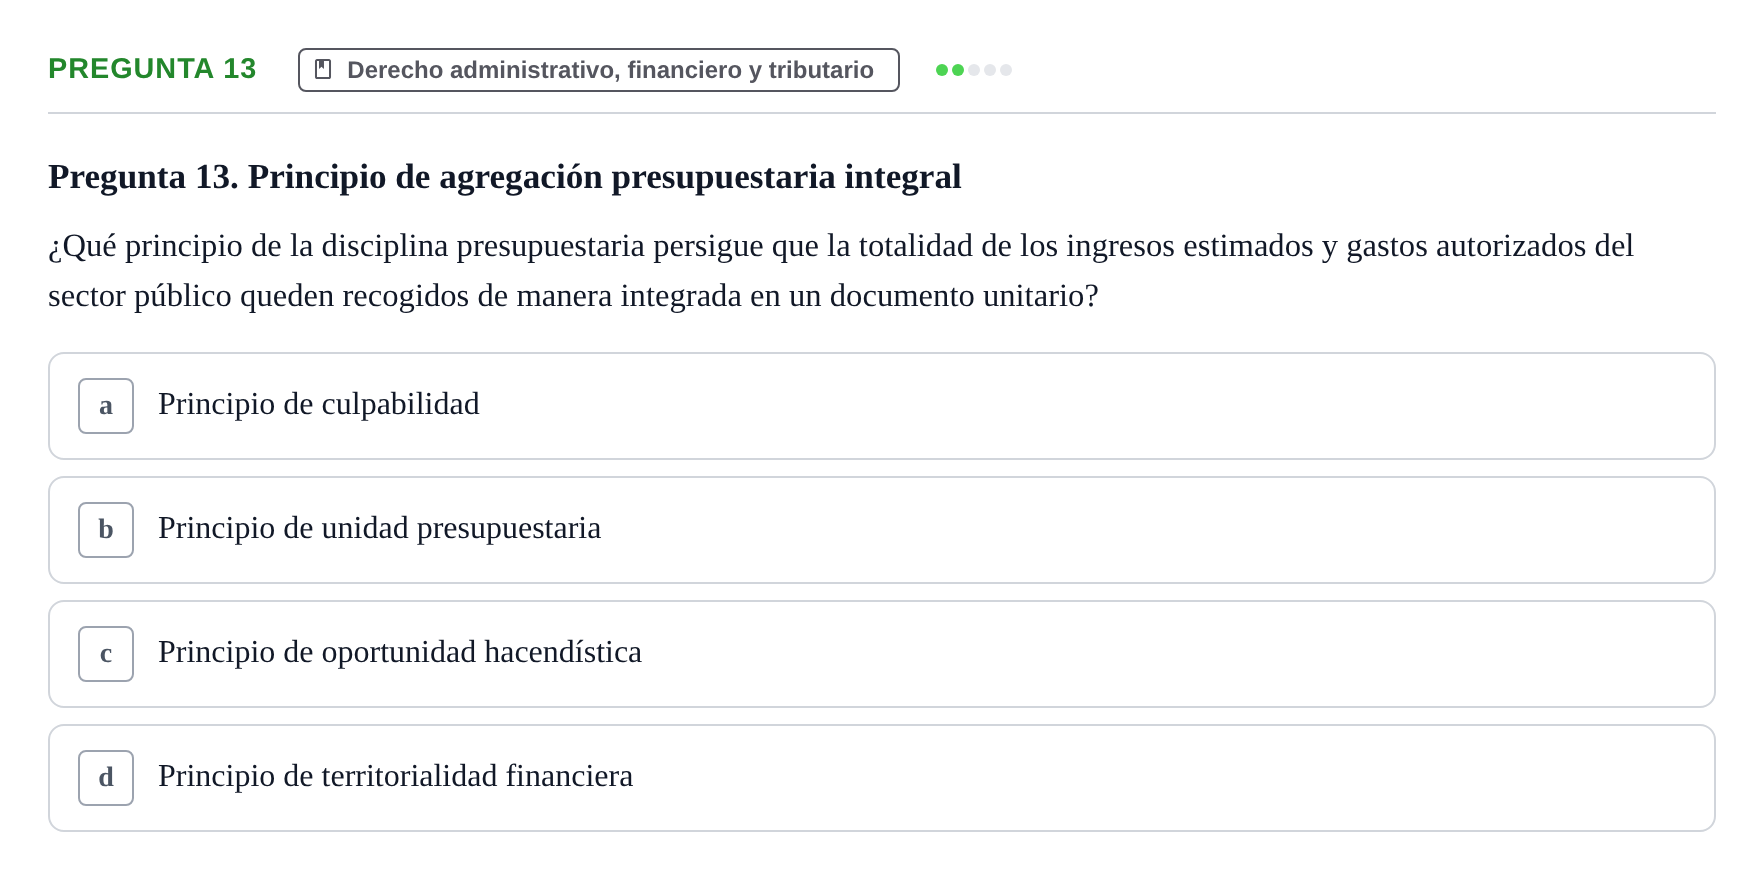Choose option Principio de culpabilidad
Viewport: 1764px width, 882px height.
(x=882, y=406)
